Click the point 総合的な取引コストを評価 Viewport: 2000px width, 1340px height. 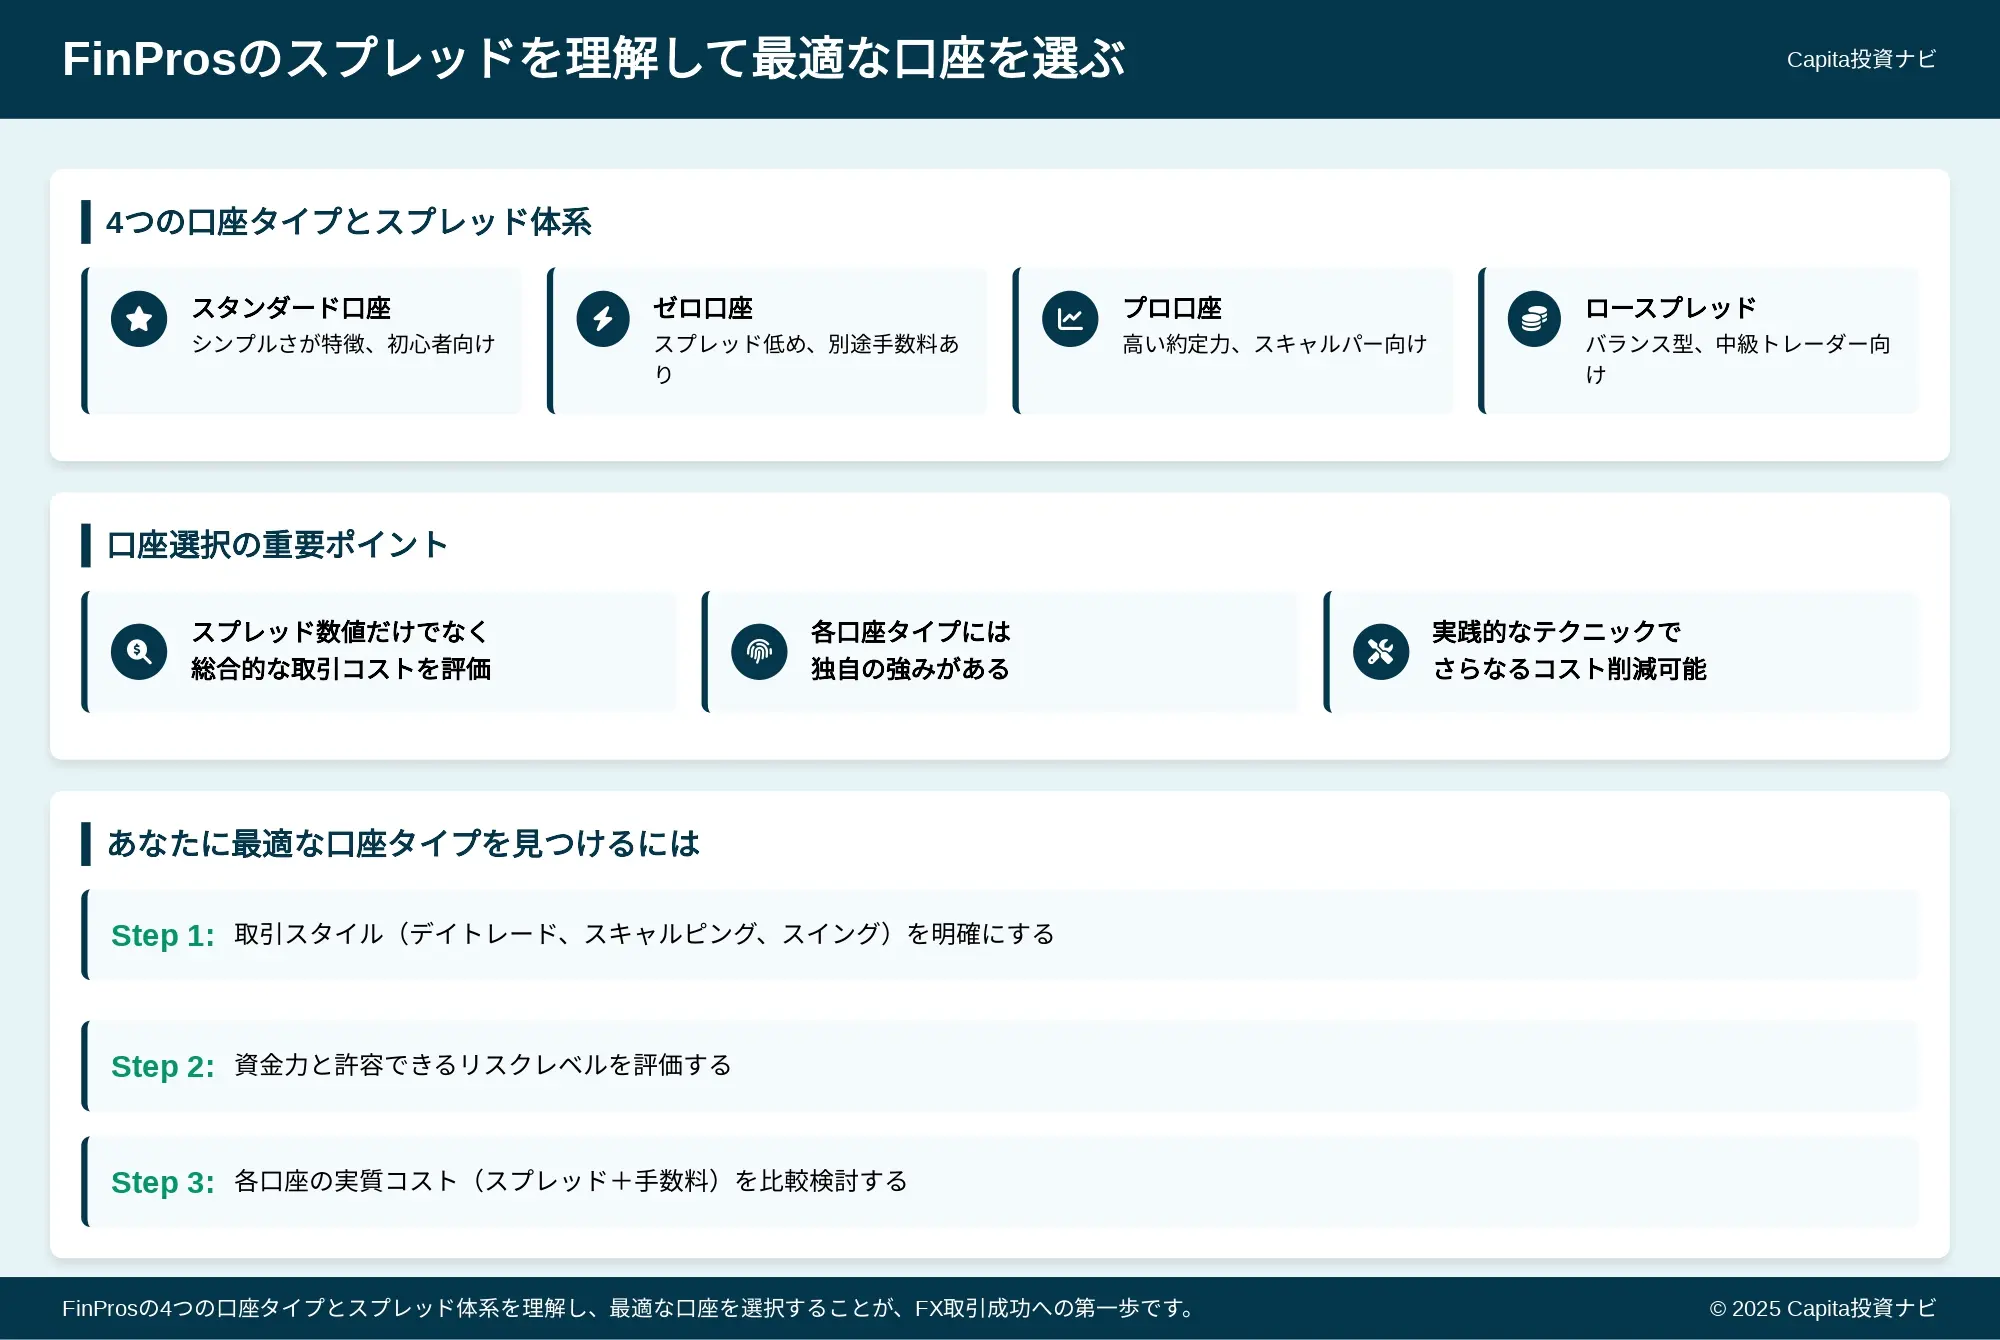[x=341, y=669]
